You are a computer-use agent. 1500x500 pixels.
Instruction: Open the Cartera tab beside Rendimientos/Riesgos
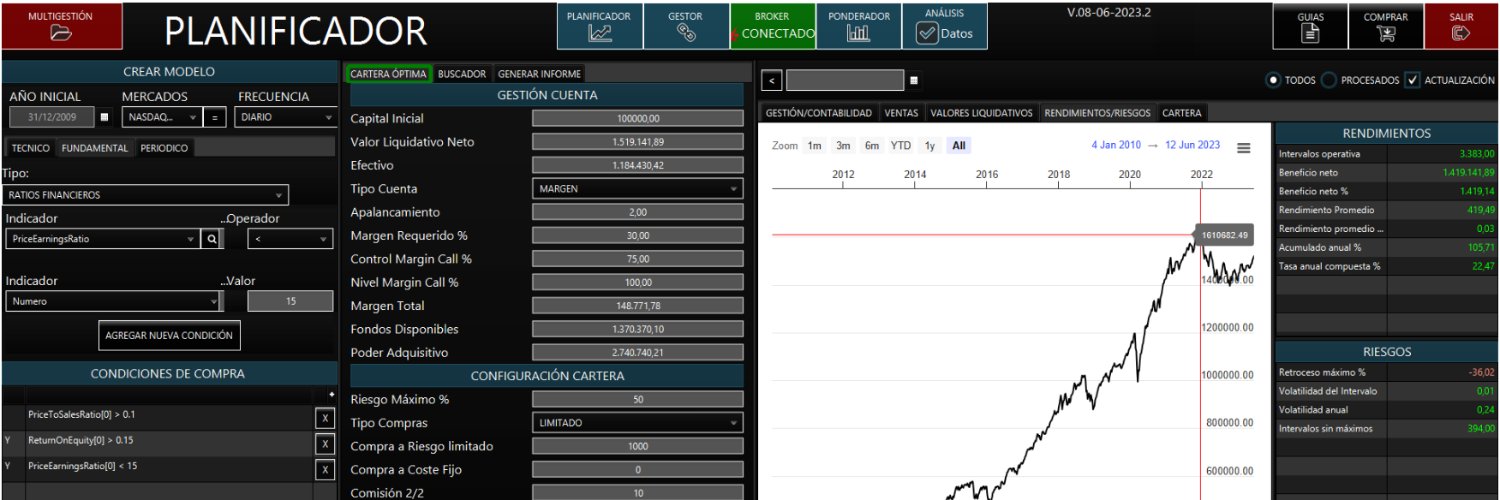(x=1182, y=113)
